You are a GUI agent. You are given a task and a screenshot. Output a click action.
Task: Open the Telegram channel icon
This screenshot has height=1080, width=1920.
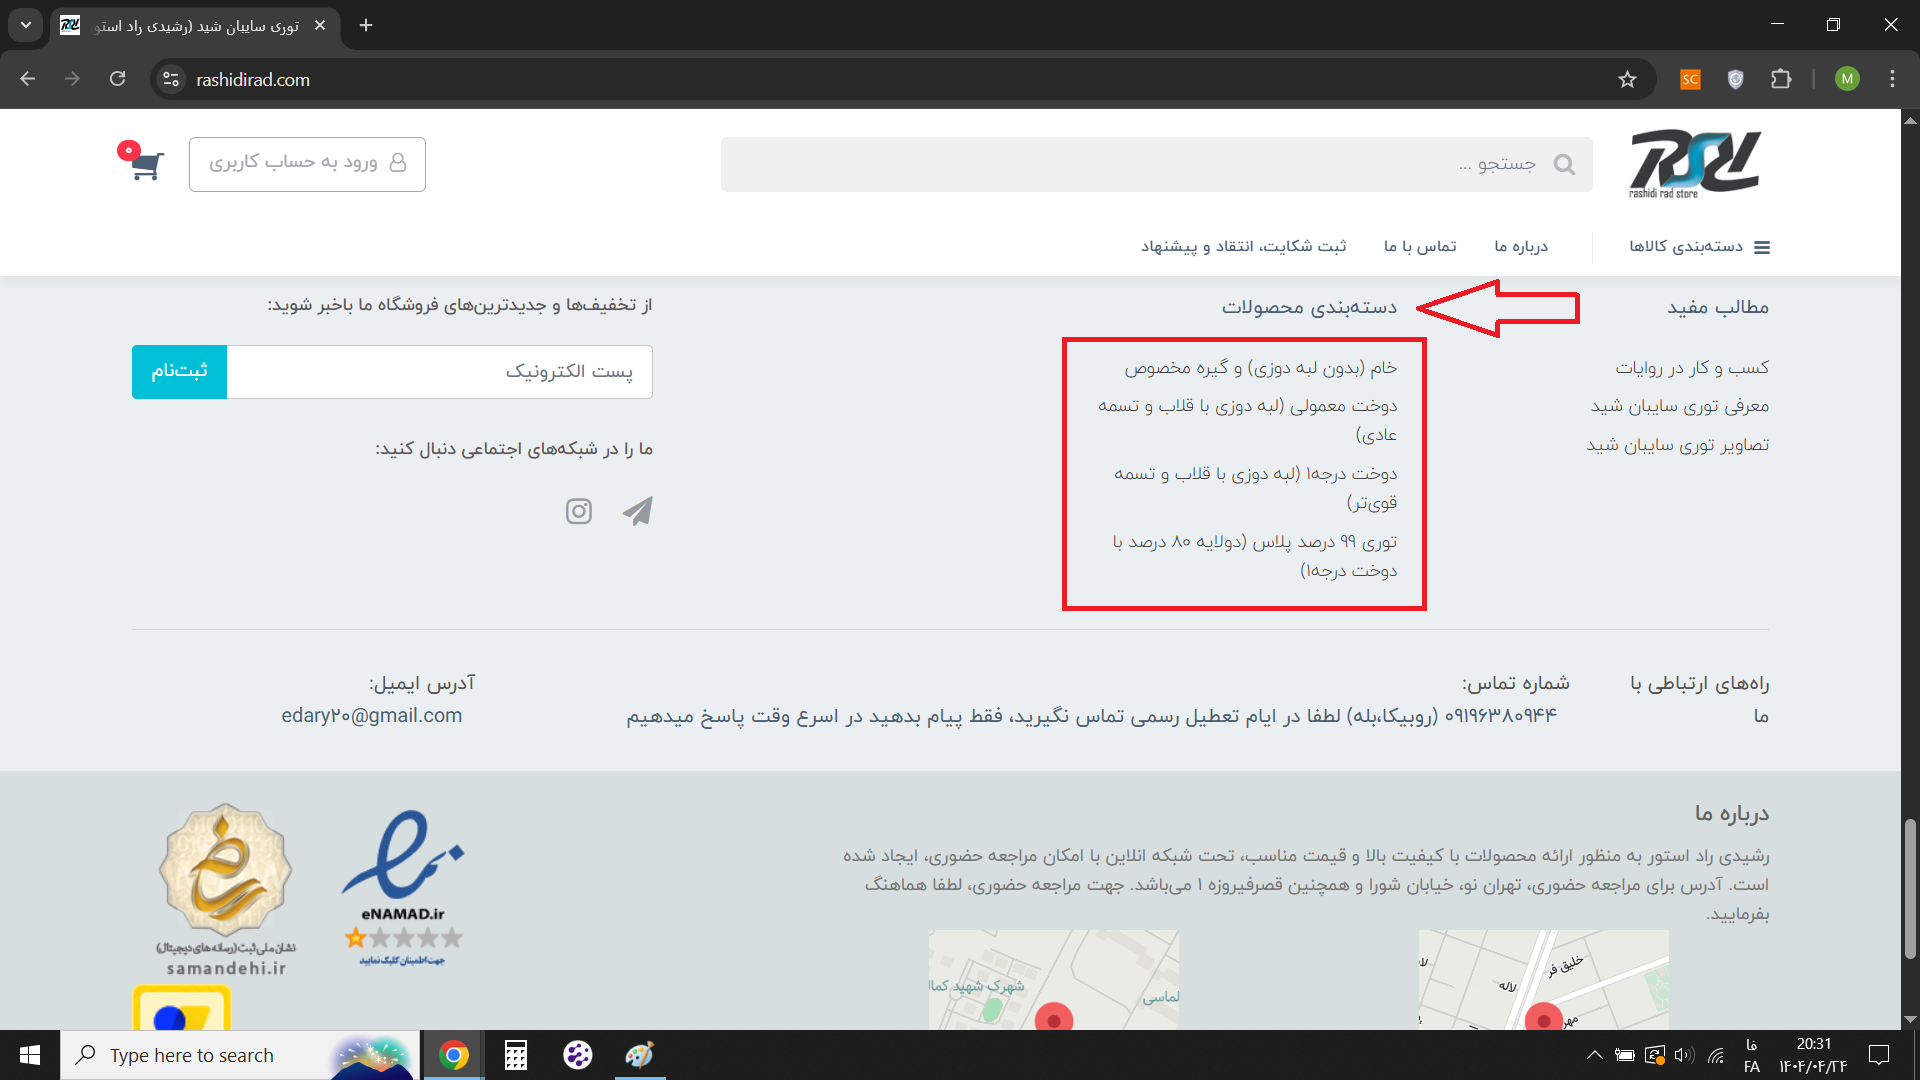pyautogui.click(x=637, y=511)
